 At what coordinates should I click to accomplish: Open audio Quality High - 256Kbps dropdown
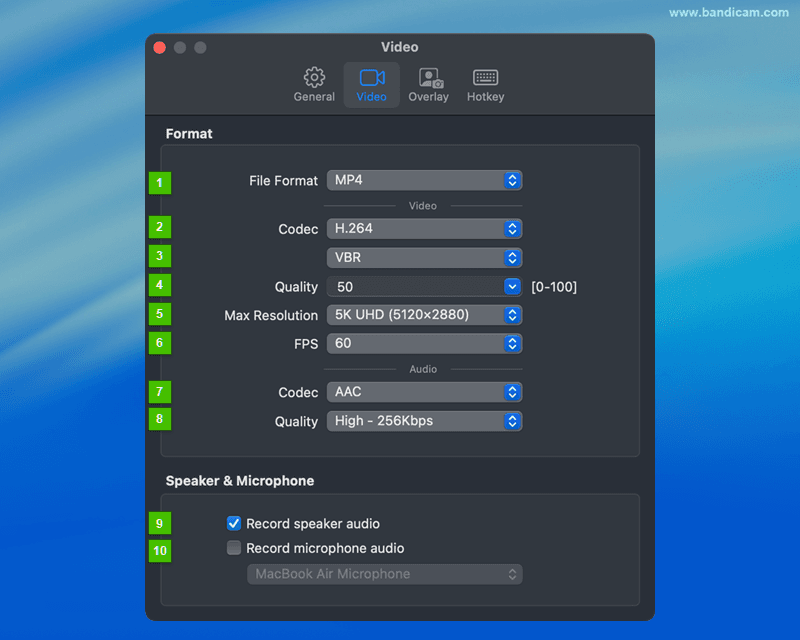424,421
